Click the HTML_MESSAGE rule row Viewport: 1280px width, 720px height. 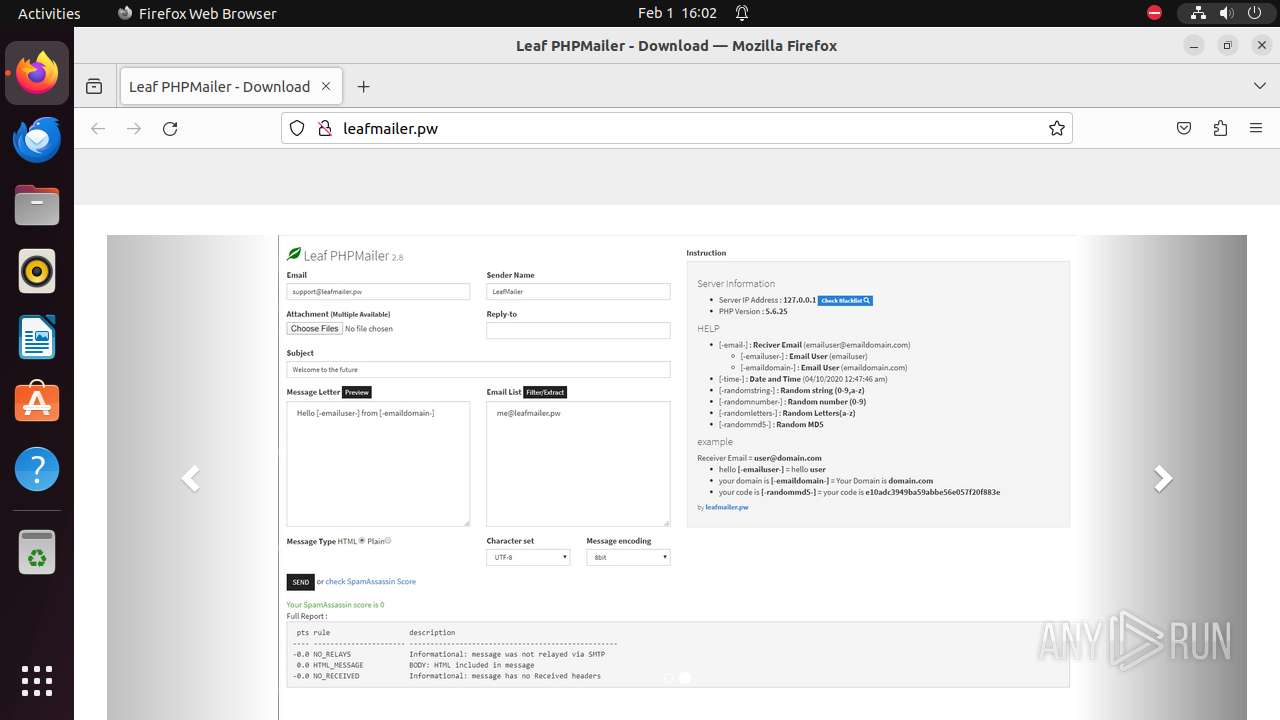(414, 665)
